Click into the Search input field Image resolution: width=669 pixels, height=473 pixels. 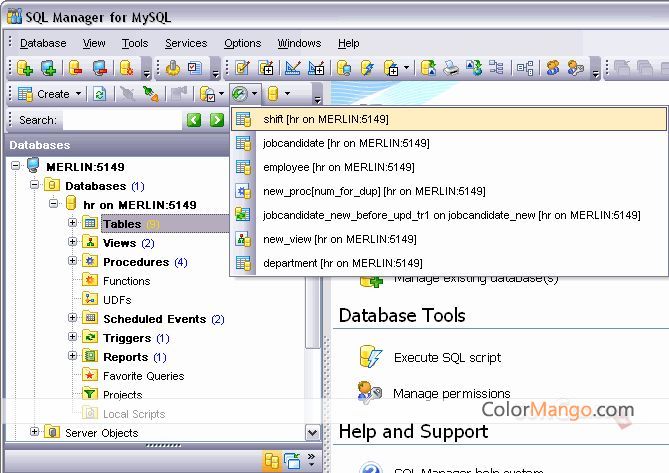point(122,120)
